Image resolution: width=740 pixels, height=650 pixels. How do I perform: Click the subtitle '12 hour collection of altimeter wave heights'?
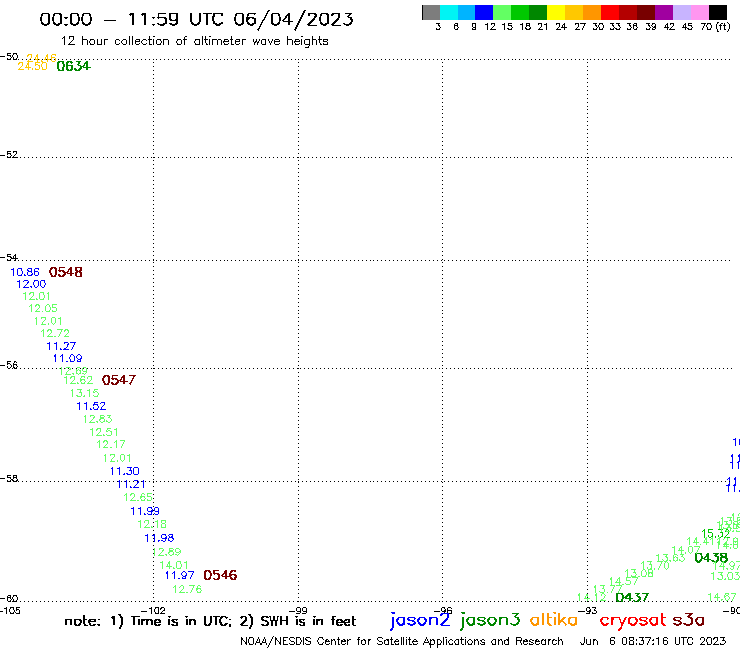[x=194, y=41]
